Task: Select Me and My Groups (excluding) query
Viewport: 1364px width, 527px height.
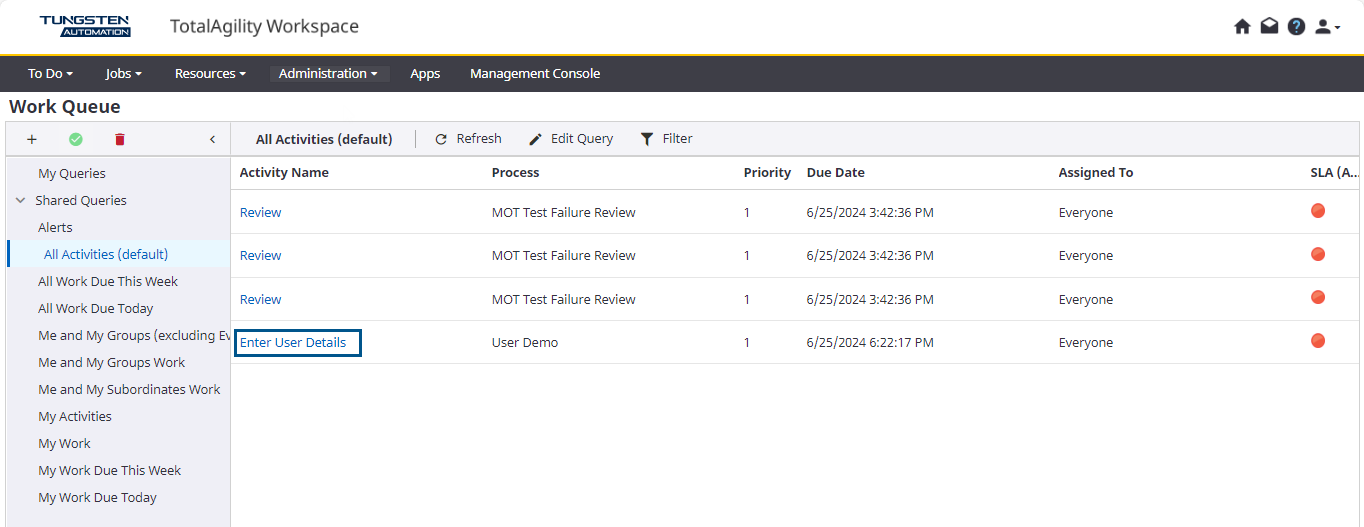Action: click(134, 335)
